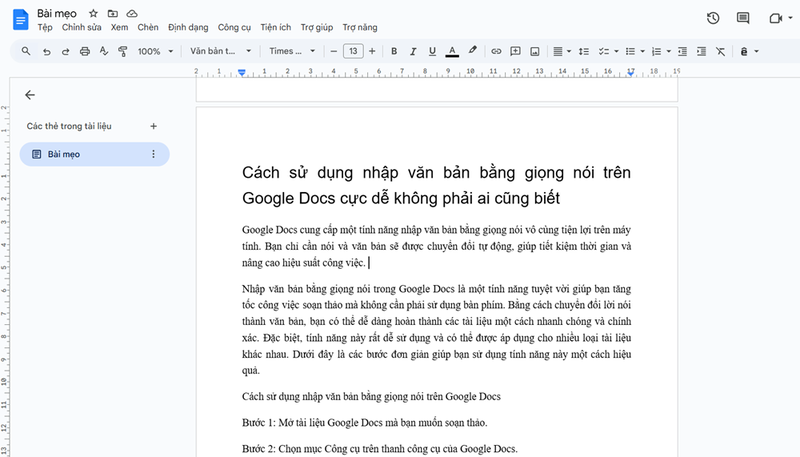Decrease the paragraph indent
This screenshot has width=800, height=457.
pyautogui.click(x=682, y=51)
